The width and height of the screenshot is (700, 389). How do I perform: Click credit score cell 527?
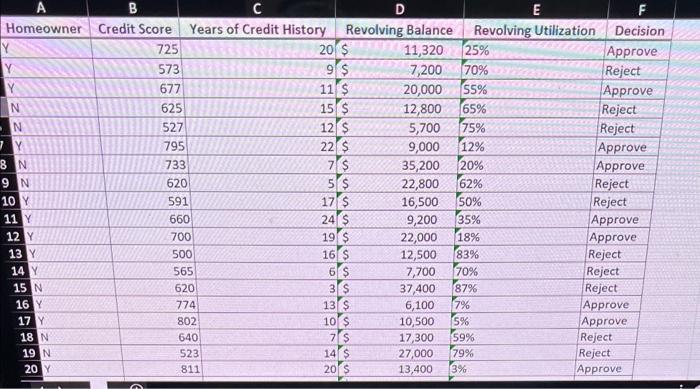click(144, 128)
